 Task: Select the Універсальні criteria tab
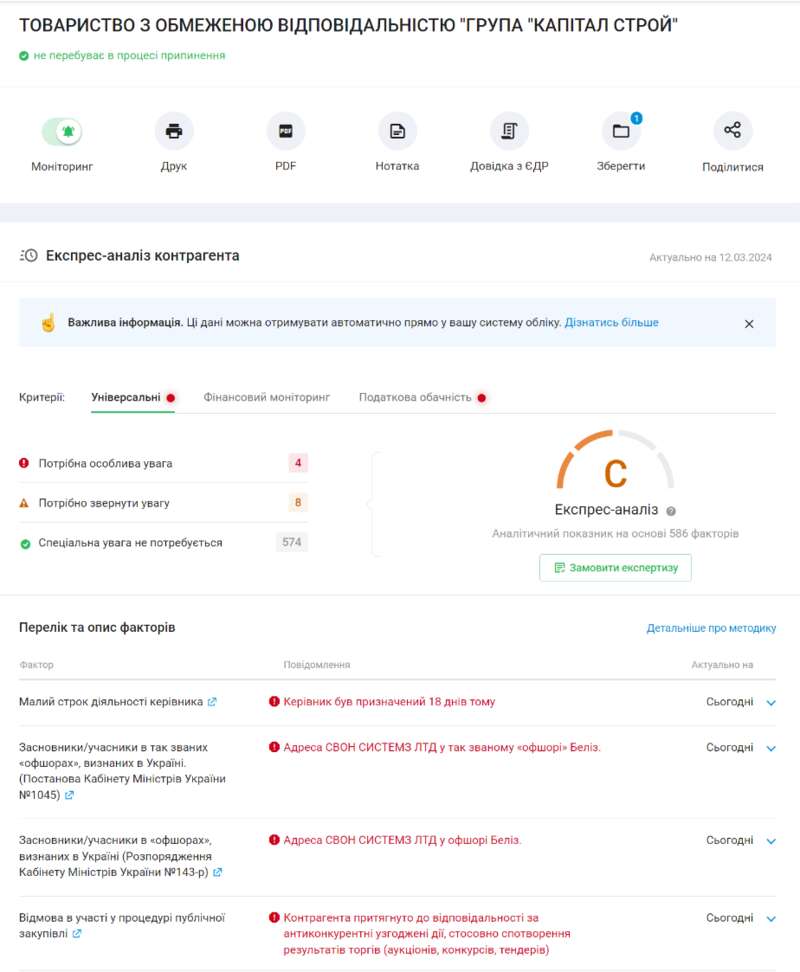[126, 397]
